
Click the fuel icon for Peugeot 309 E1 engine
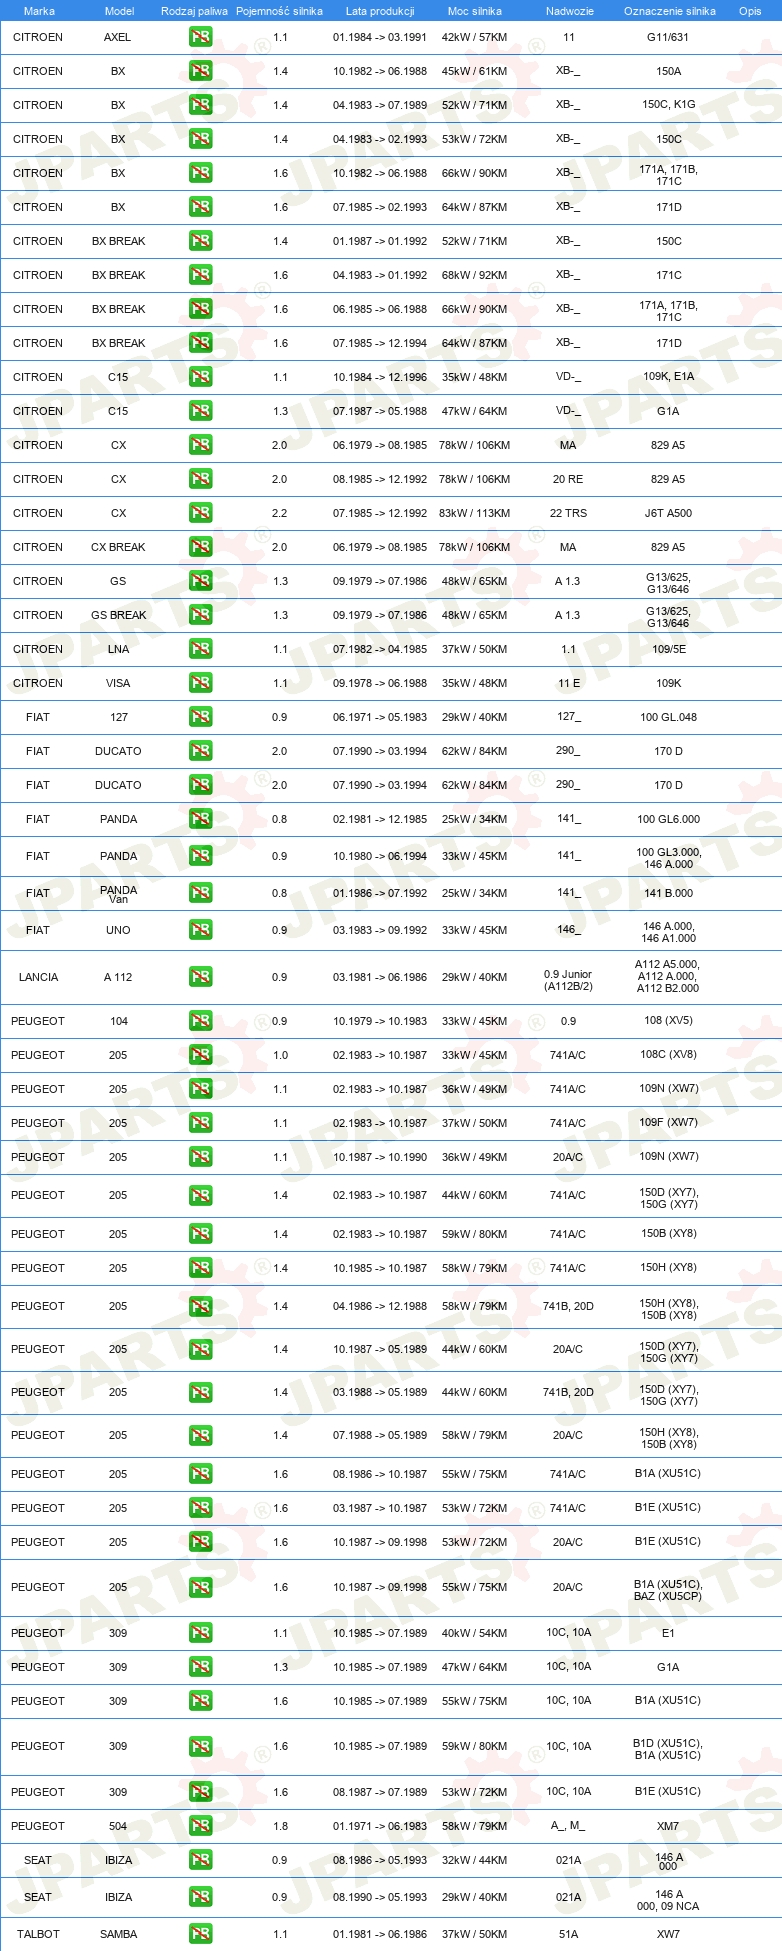pyautogui.click(x=200, y=1633)
